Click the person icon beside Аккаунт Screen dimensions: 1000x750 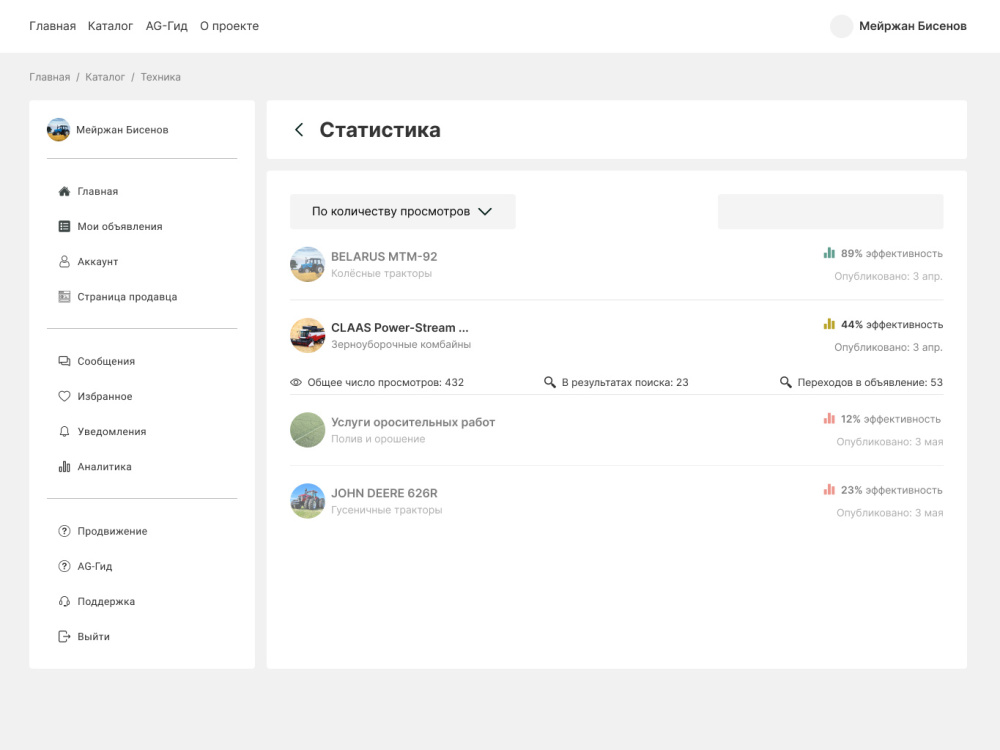tap(64, 261)
